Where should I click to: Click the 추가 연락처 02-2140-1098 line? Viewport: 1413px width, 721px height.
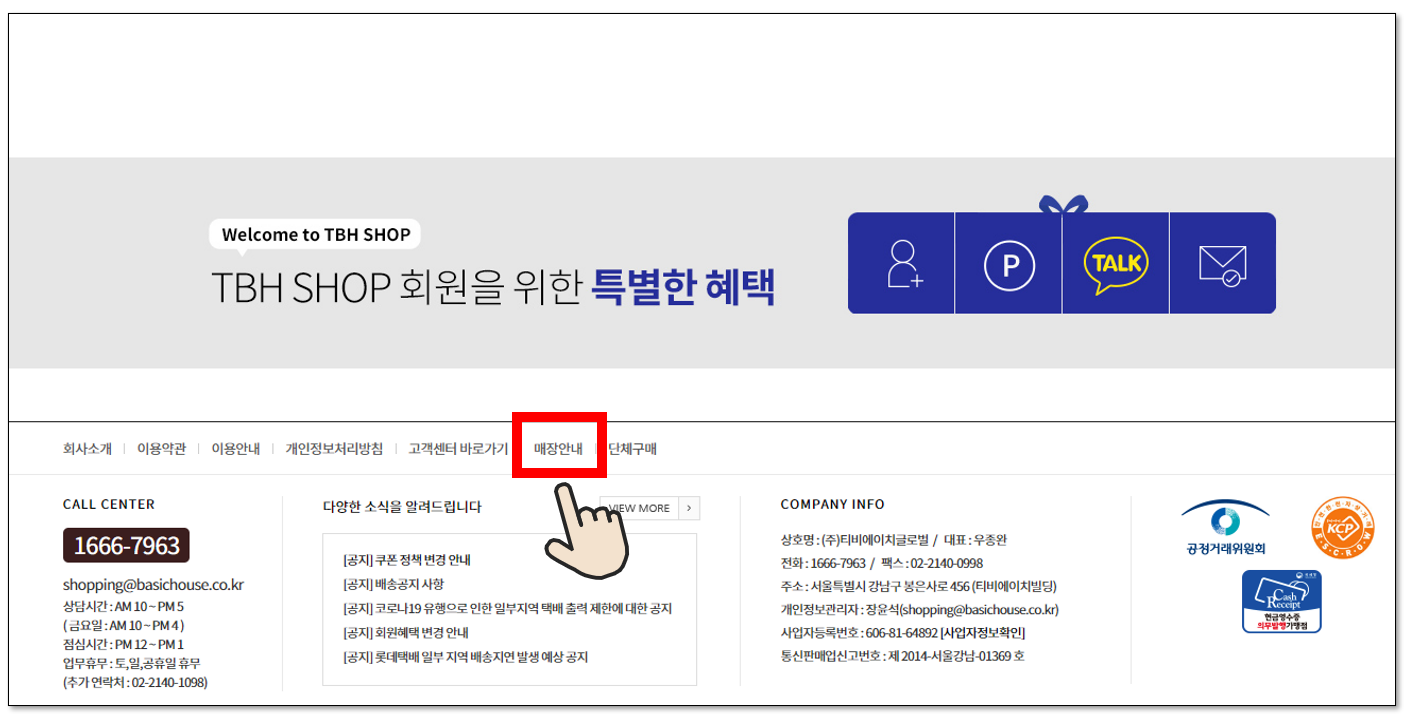pyautogui.click(x=135, y=682)
